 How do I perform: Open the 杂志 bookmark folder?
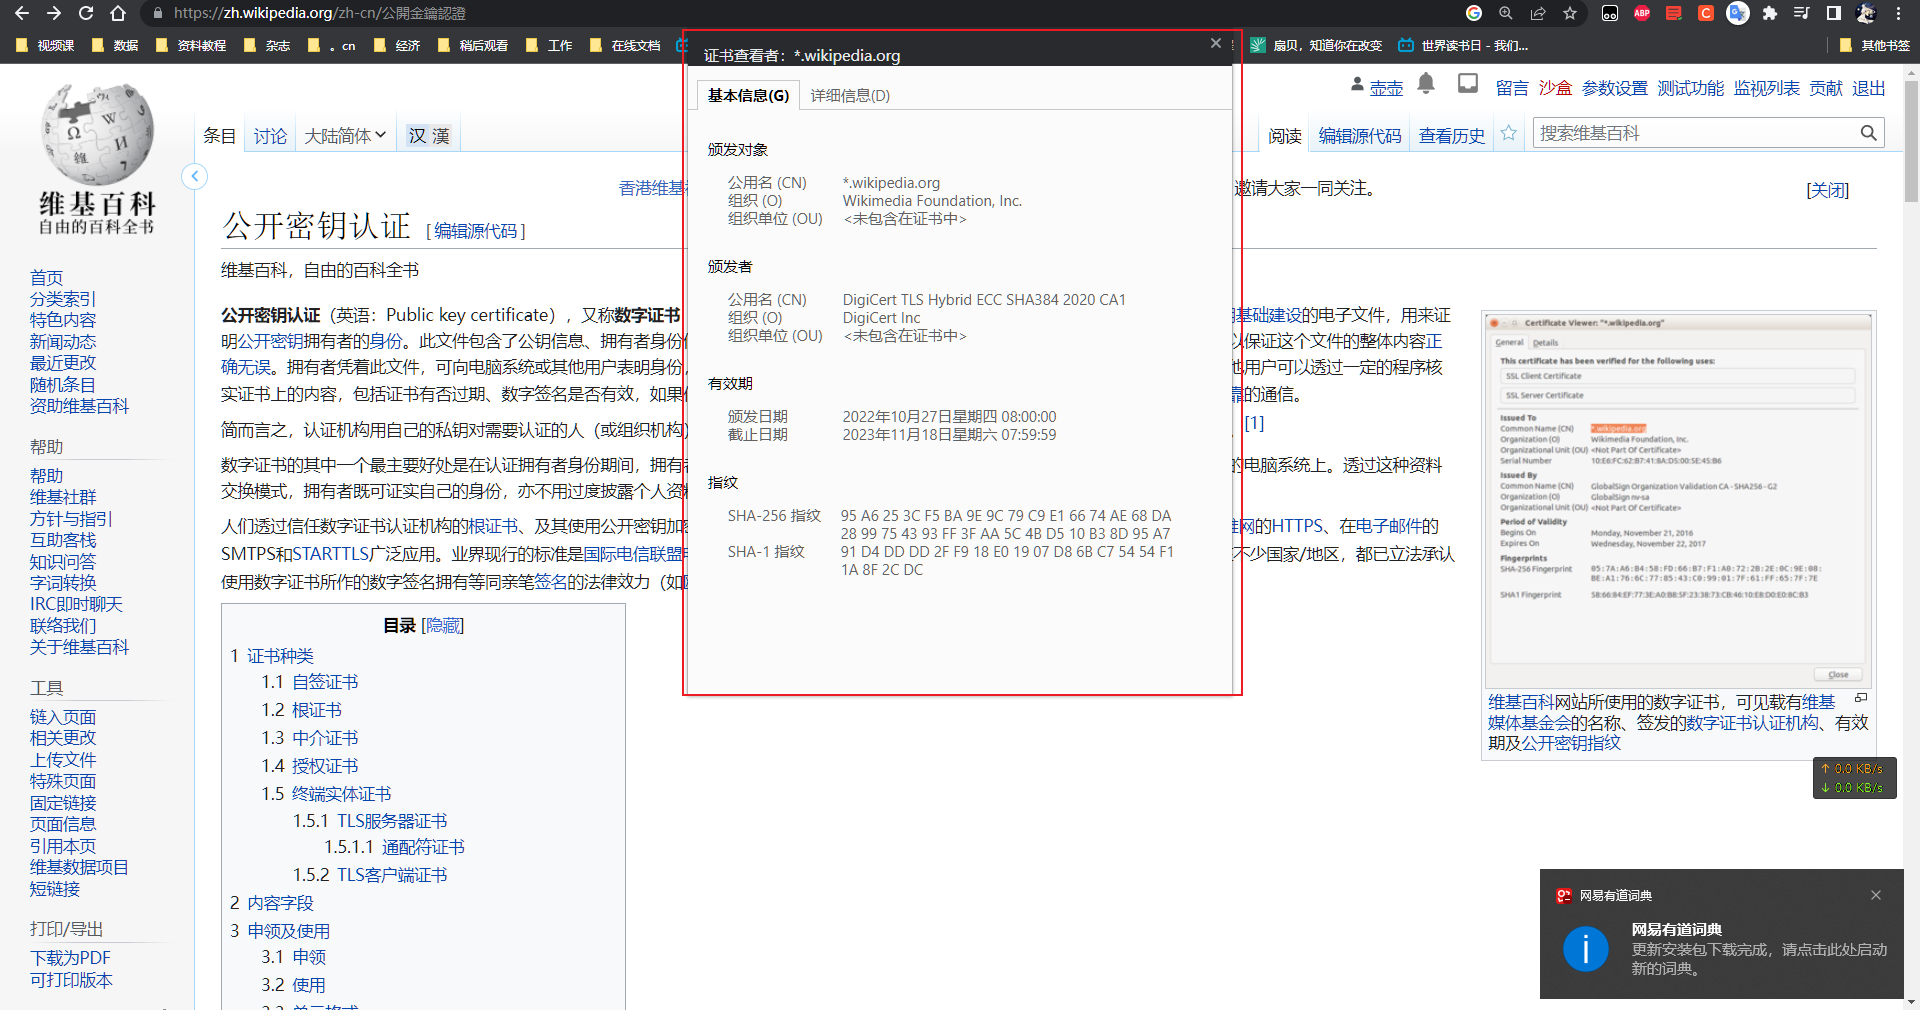click(267, 45)
